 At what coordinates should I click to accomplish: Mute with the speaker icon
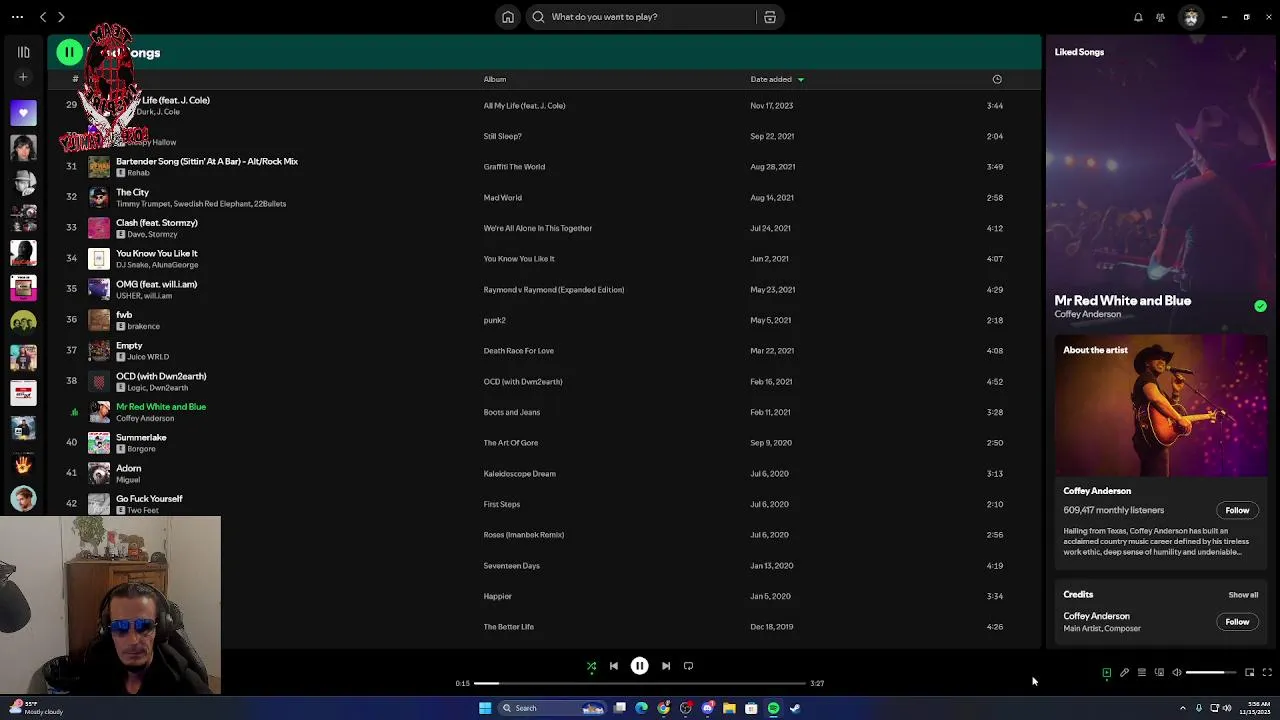[1177, 673]
